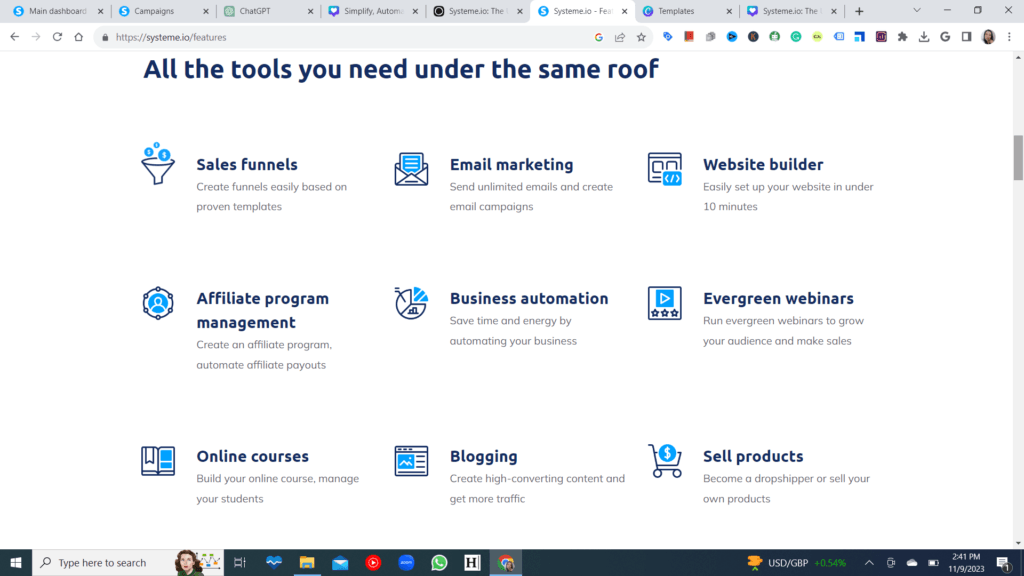Click the Affiliate program management icon
Viewport: 1024px width, 576px height.
click(158, 303)
